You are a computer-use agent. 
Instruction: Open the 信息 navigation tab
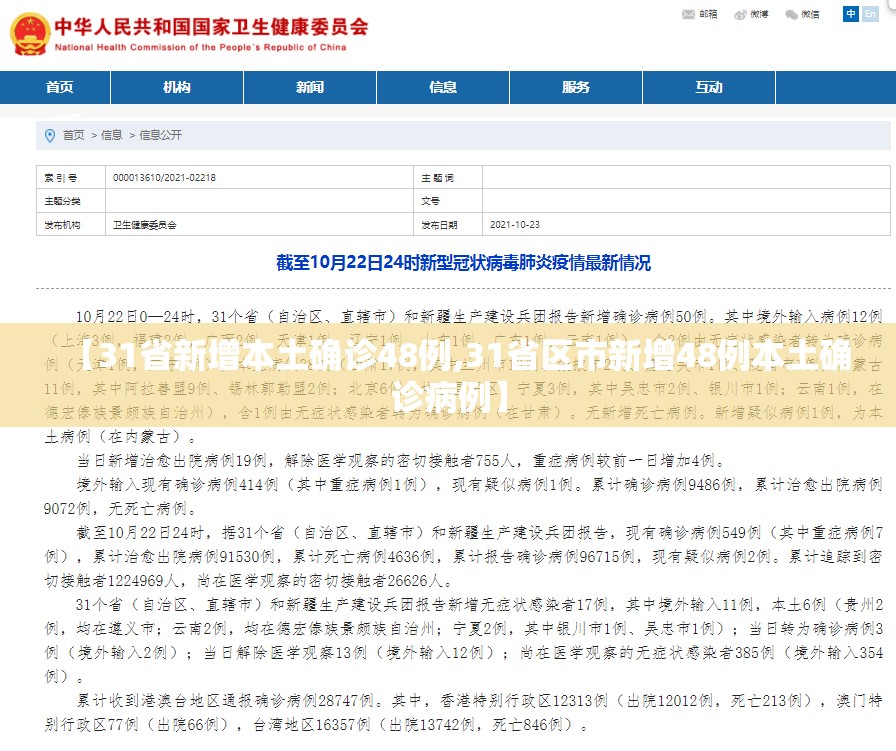(x=443, y=87)
